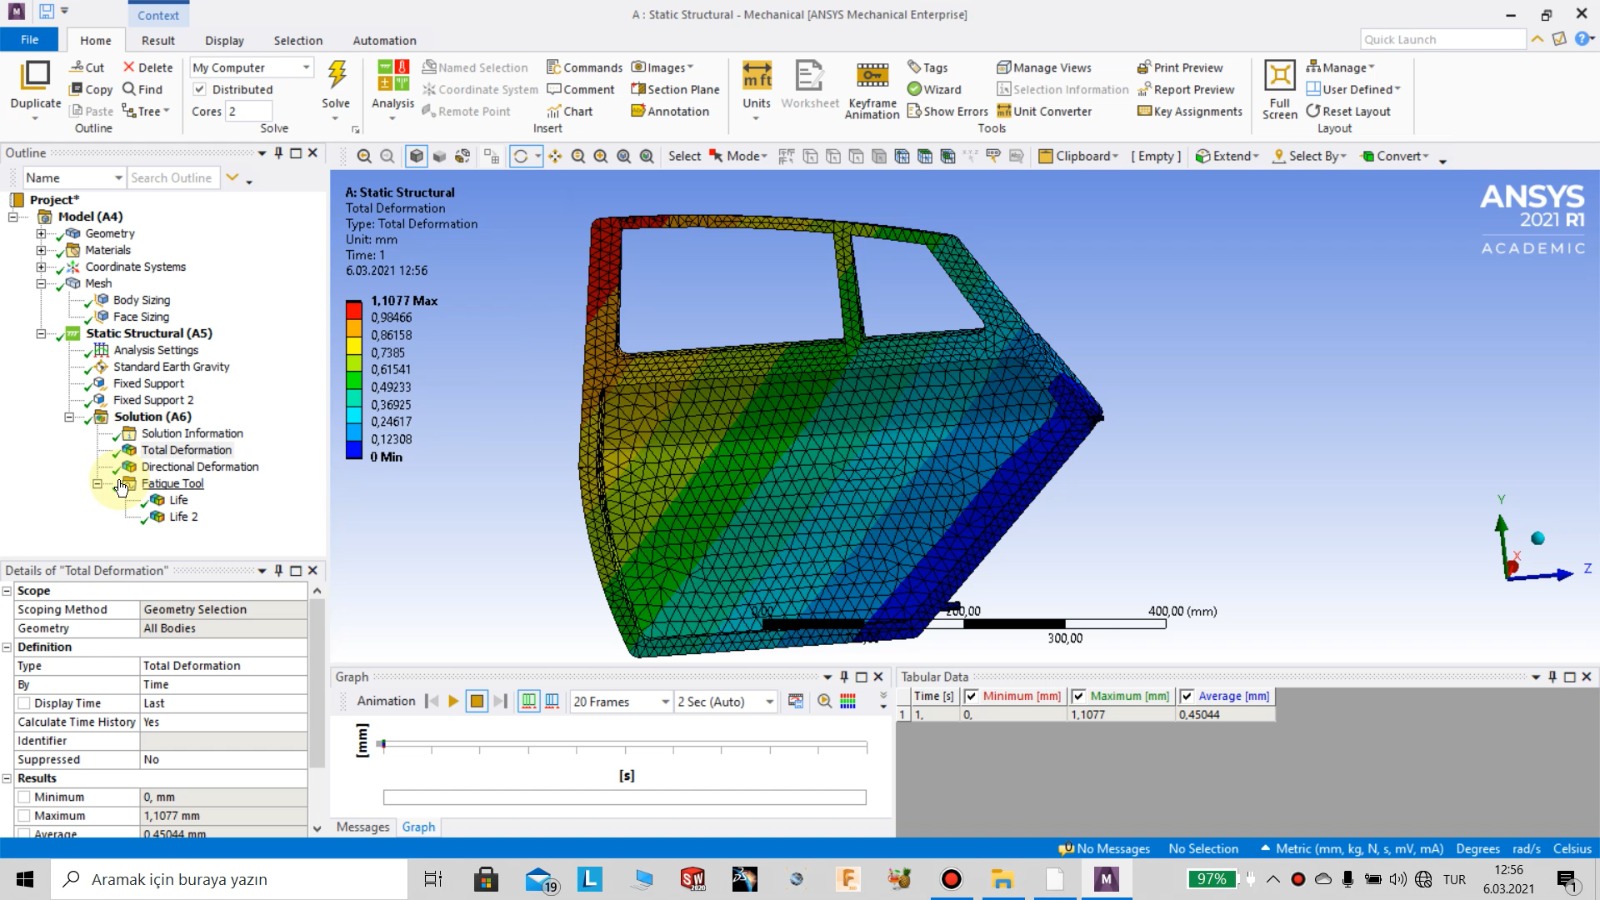
Task: Check the Minimum result parameter checkbox
Action: 24,797
